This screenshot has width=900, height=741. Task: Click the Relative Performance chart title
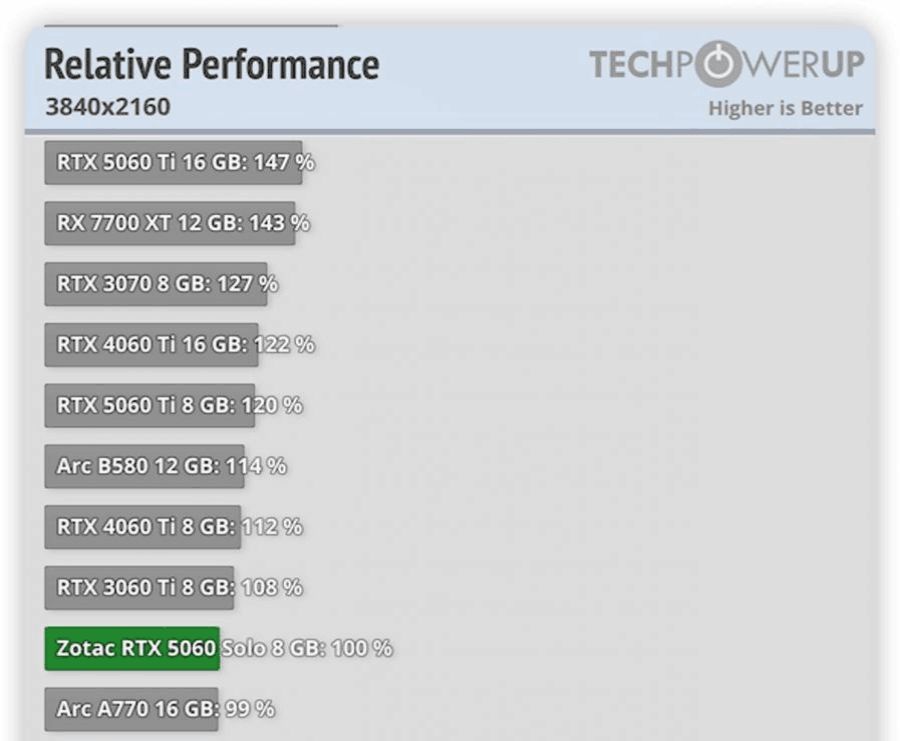coord(212,65)
